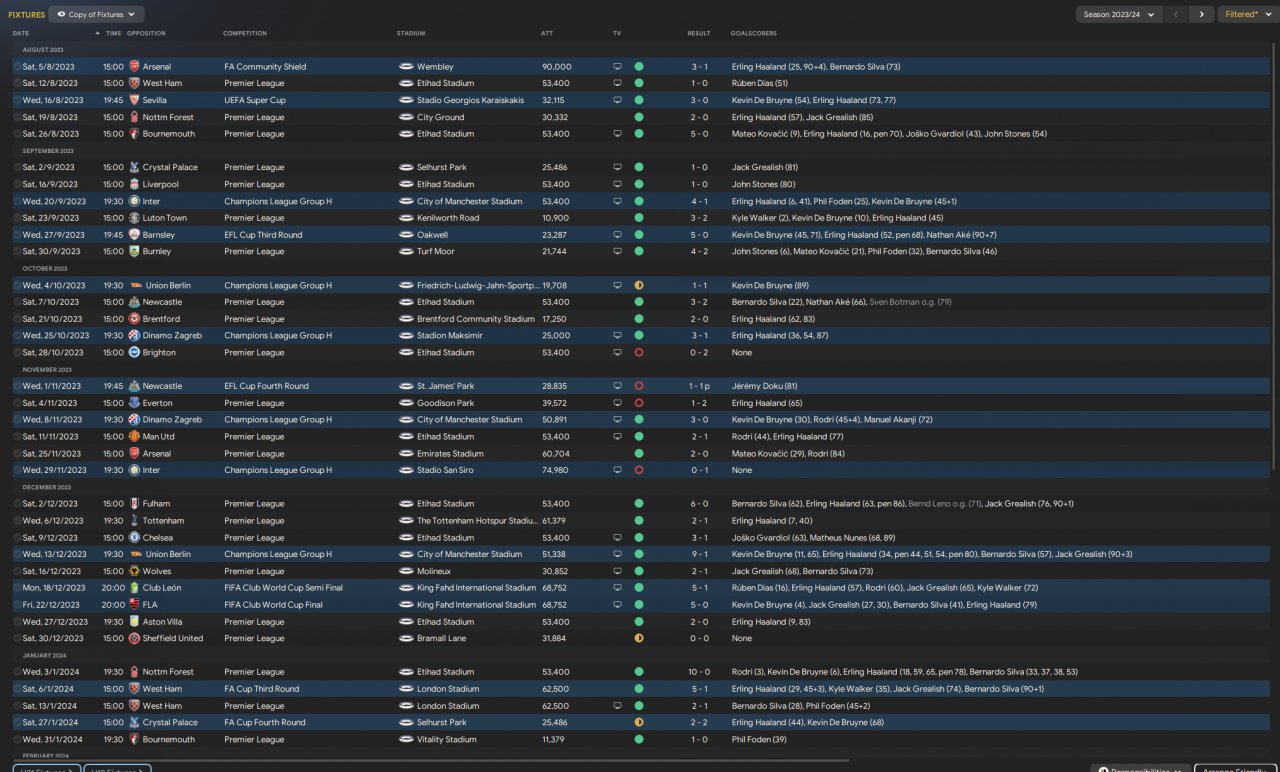This screenshot has width=1280, height=772.
Task: Click the Aston Villa club crest
Action: coord(134,621)
